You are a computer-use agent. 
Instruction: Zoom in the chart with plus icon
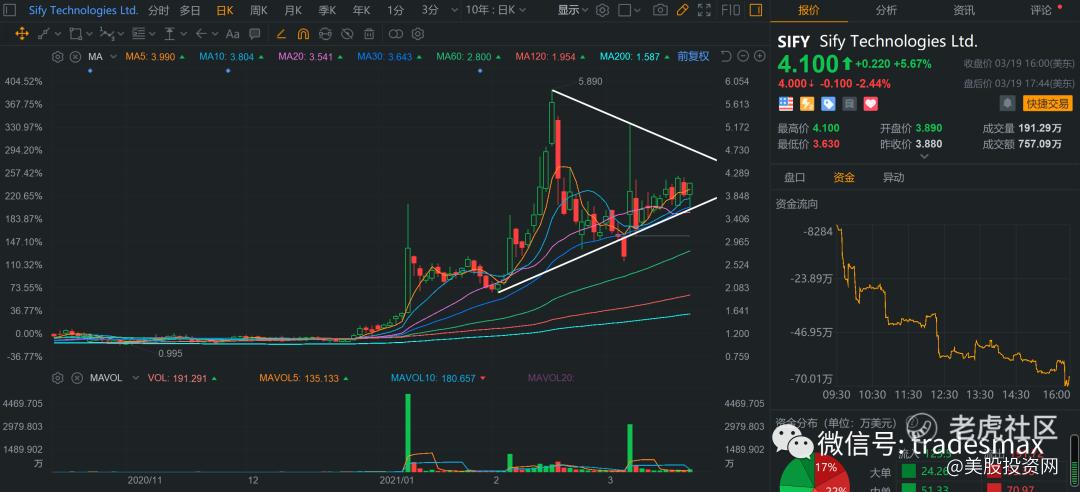(x=758, y=57)
